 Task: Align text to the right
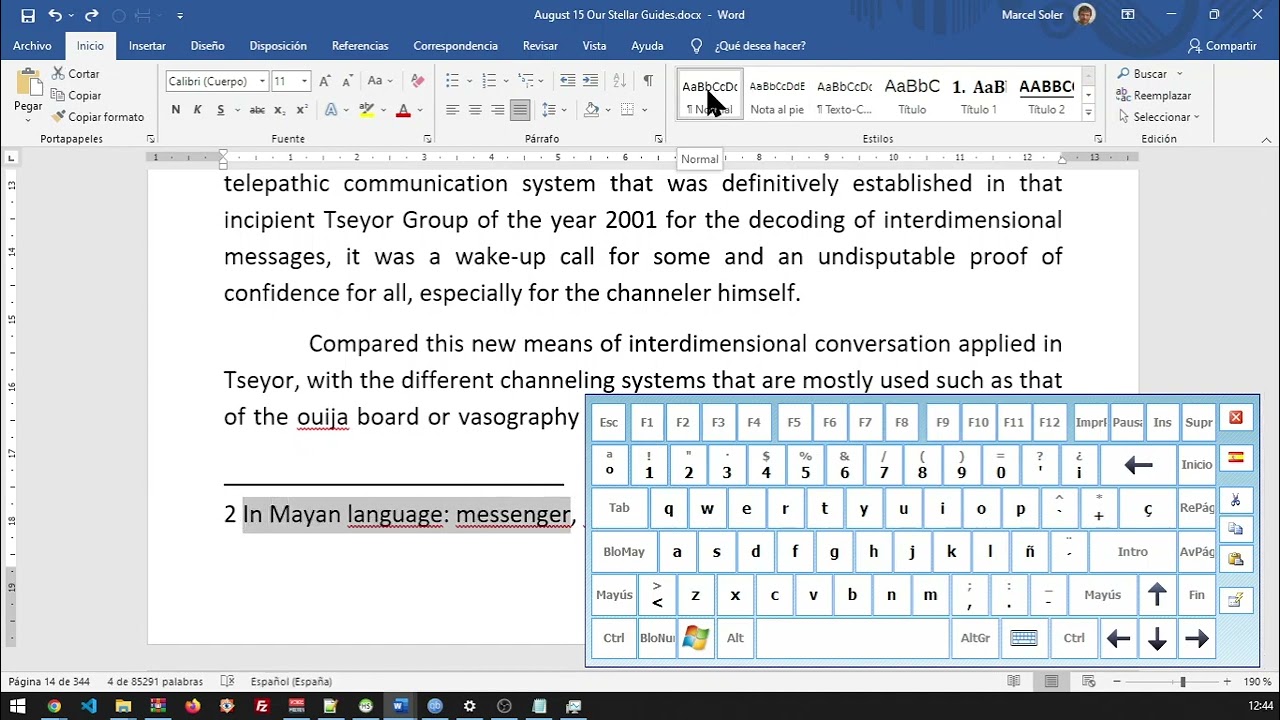point(497,110)
